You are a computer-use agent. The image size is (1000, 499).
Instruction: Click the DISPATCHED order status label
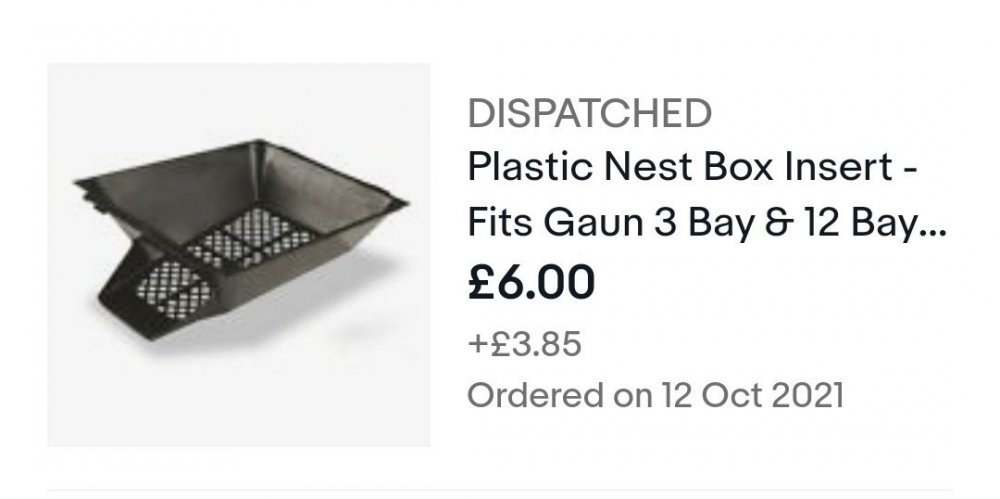(x=589, y=113)
